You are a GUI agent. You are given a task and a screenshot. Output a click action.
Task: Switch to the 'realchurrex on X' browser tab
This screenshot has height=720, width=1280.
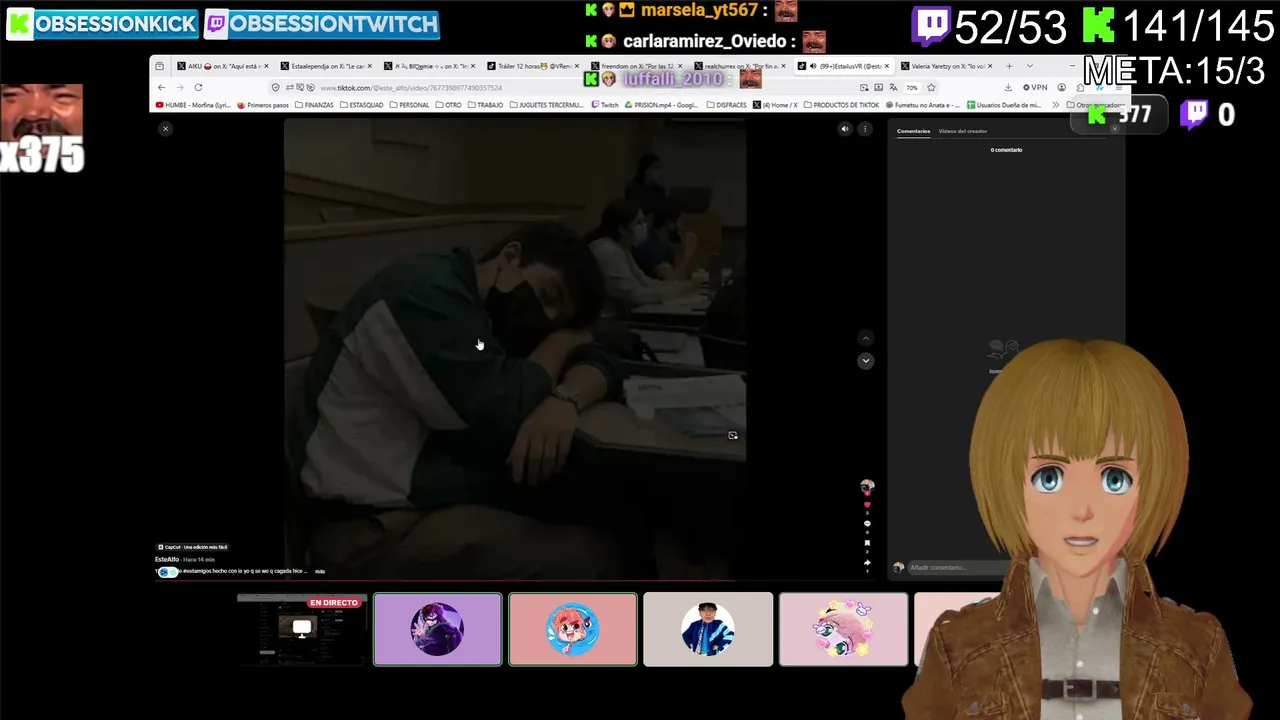click(x=738, y=66)
